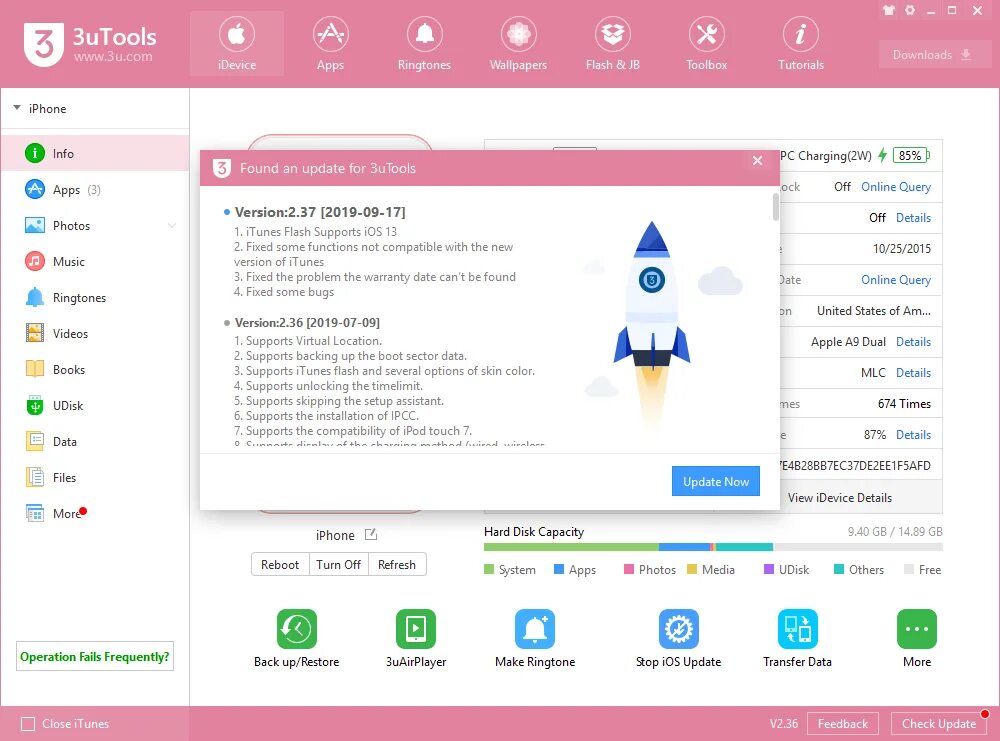This screenshot has height=741, width=1000.
Task: Open Videos in the sidebar
Action: pyautogui.click(x=95, y=333)
